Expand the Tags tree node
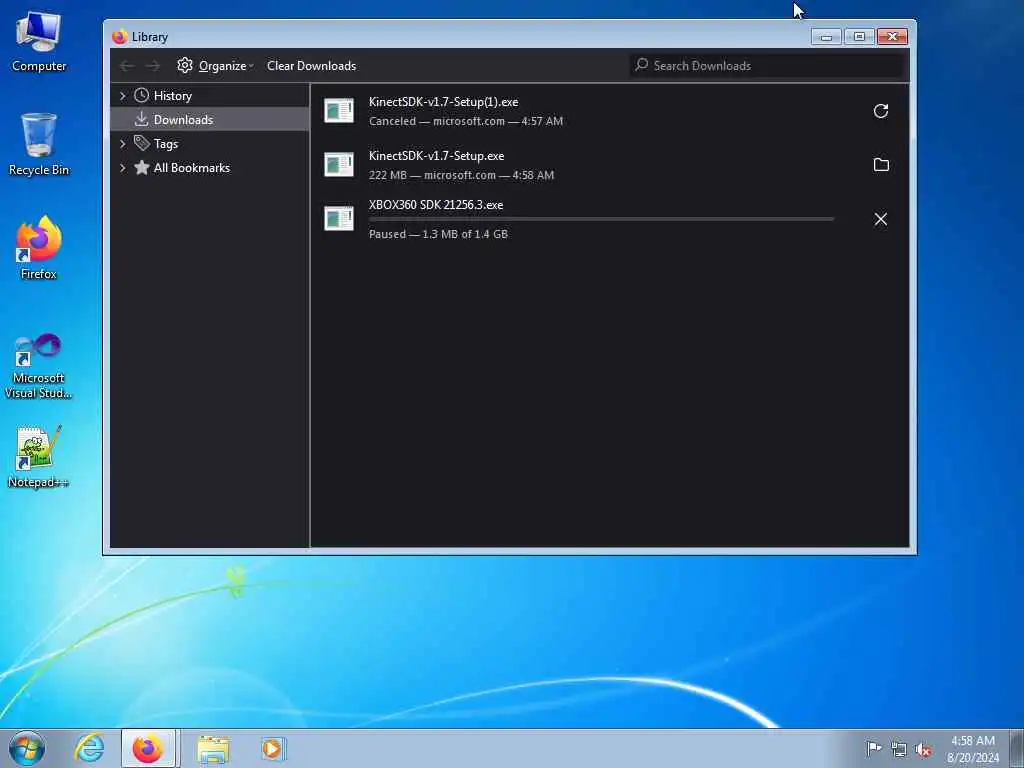The height and width of the screenshot is (768, 1024). click(122, 144)
